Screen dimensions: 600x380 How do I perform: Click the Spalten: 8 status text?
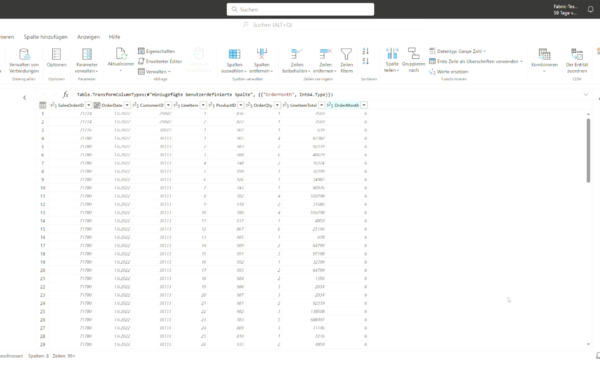(38, 356)
